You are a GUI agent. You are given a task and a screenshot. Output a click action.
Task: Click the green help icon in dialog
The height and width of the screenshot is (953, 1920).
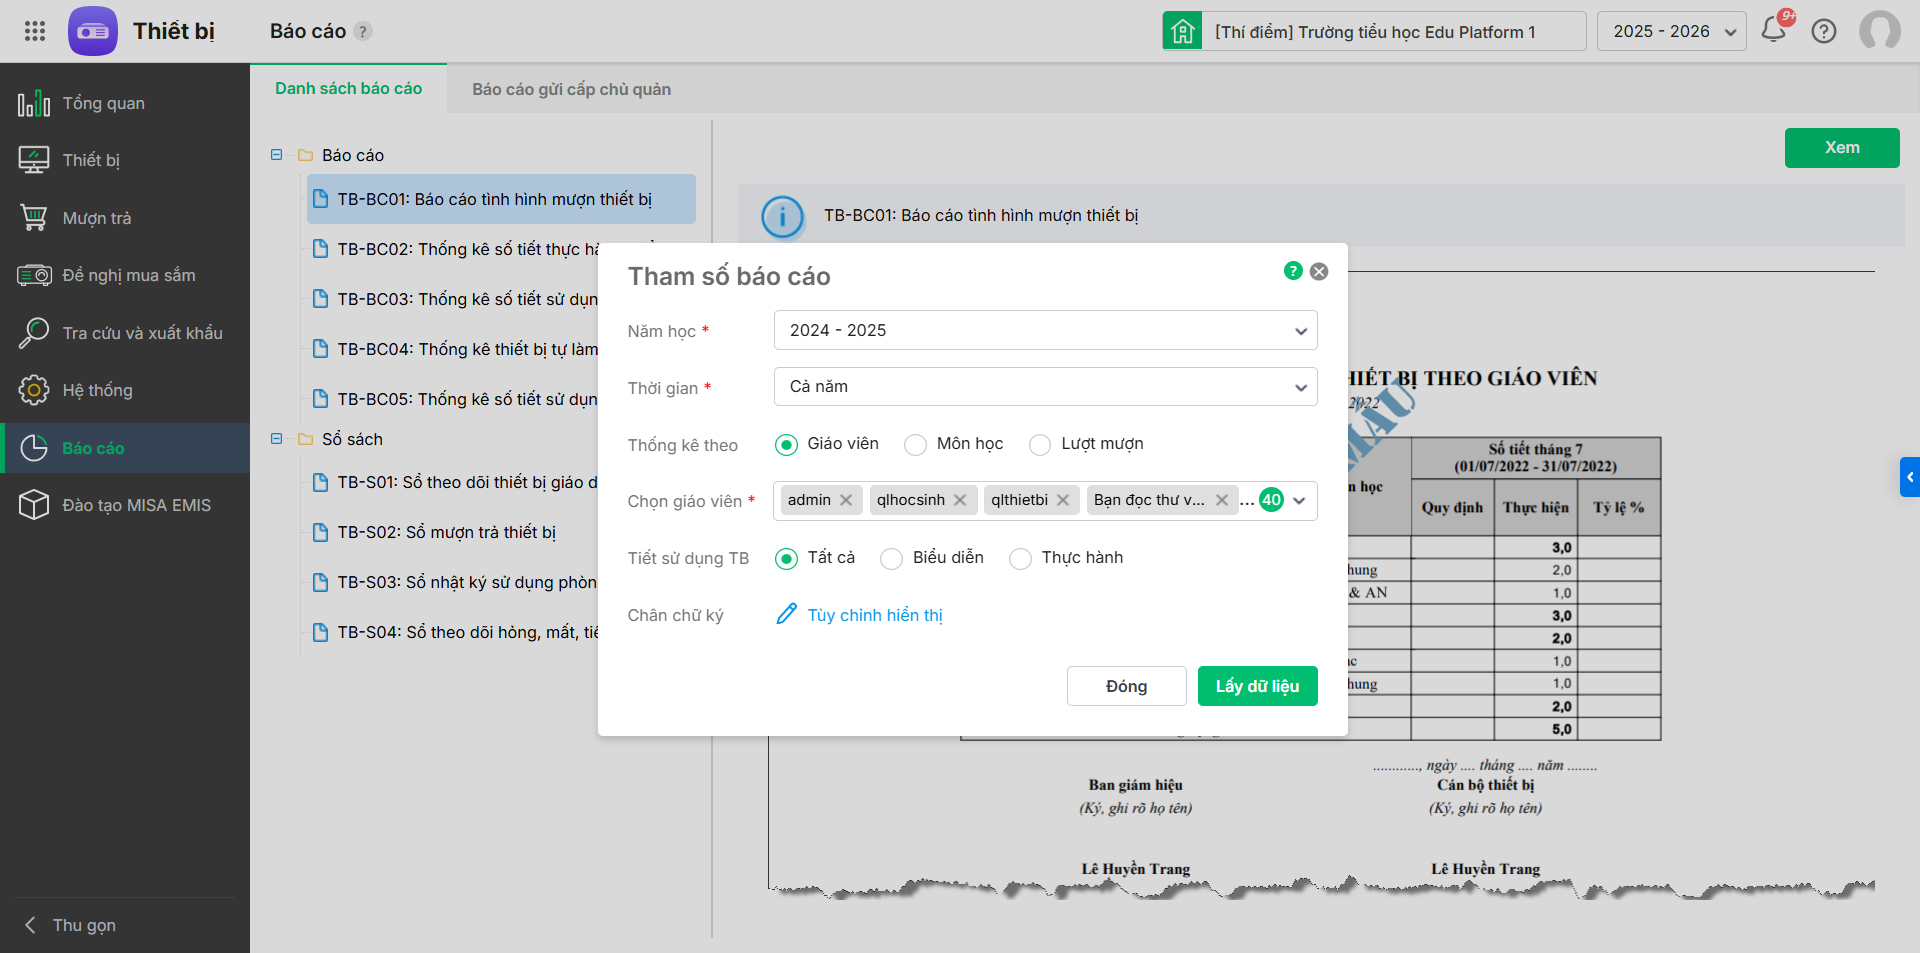(x=1293, y=271)
